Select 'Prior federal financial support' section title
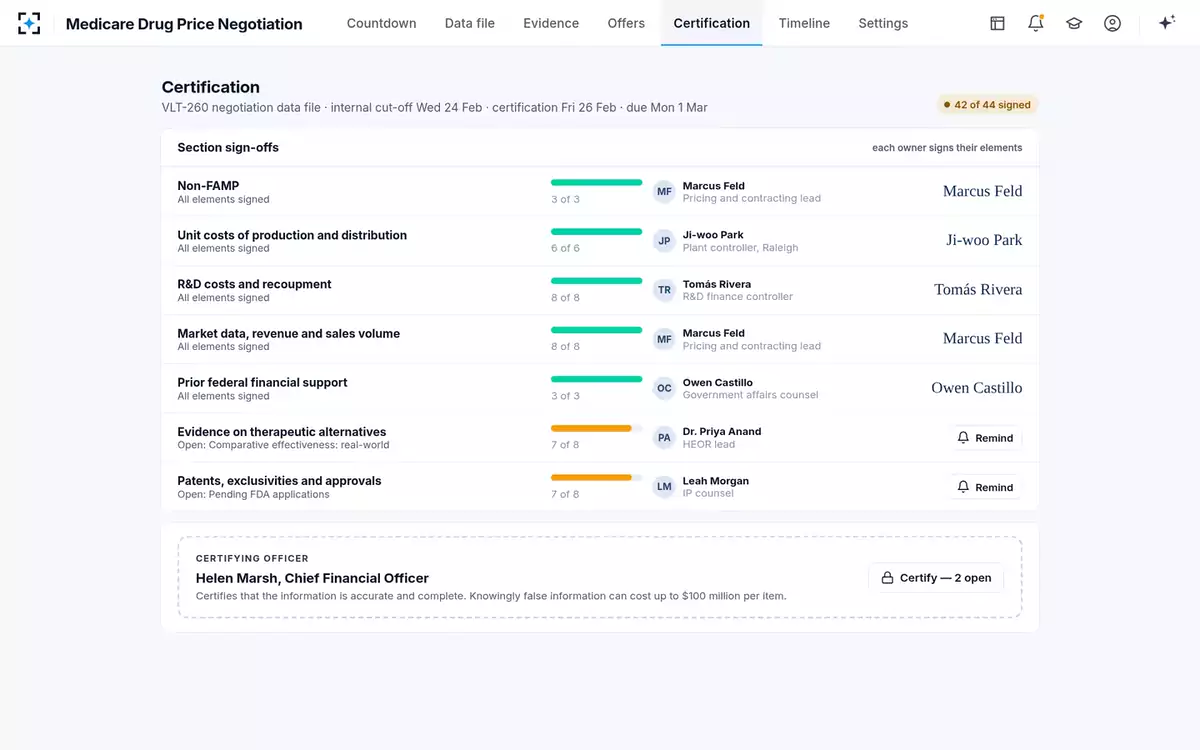The image size is (1200, 750). click(x=262, y=382)
